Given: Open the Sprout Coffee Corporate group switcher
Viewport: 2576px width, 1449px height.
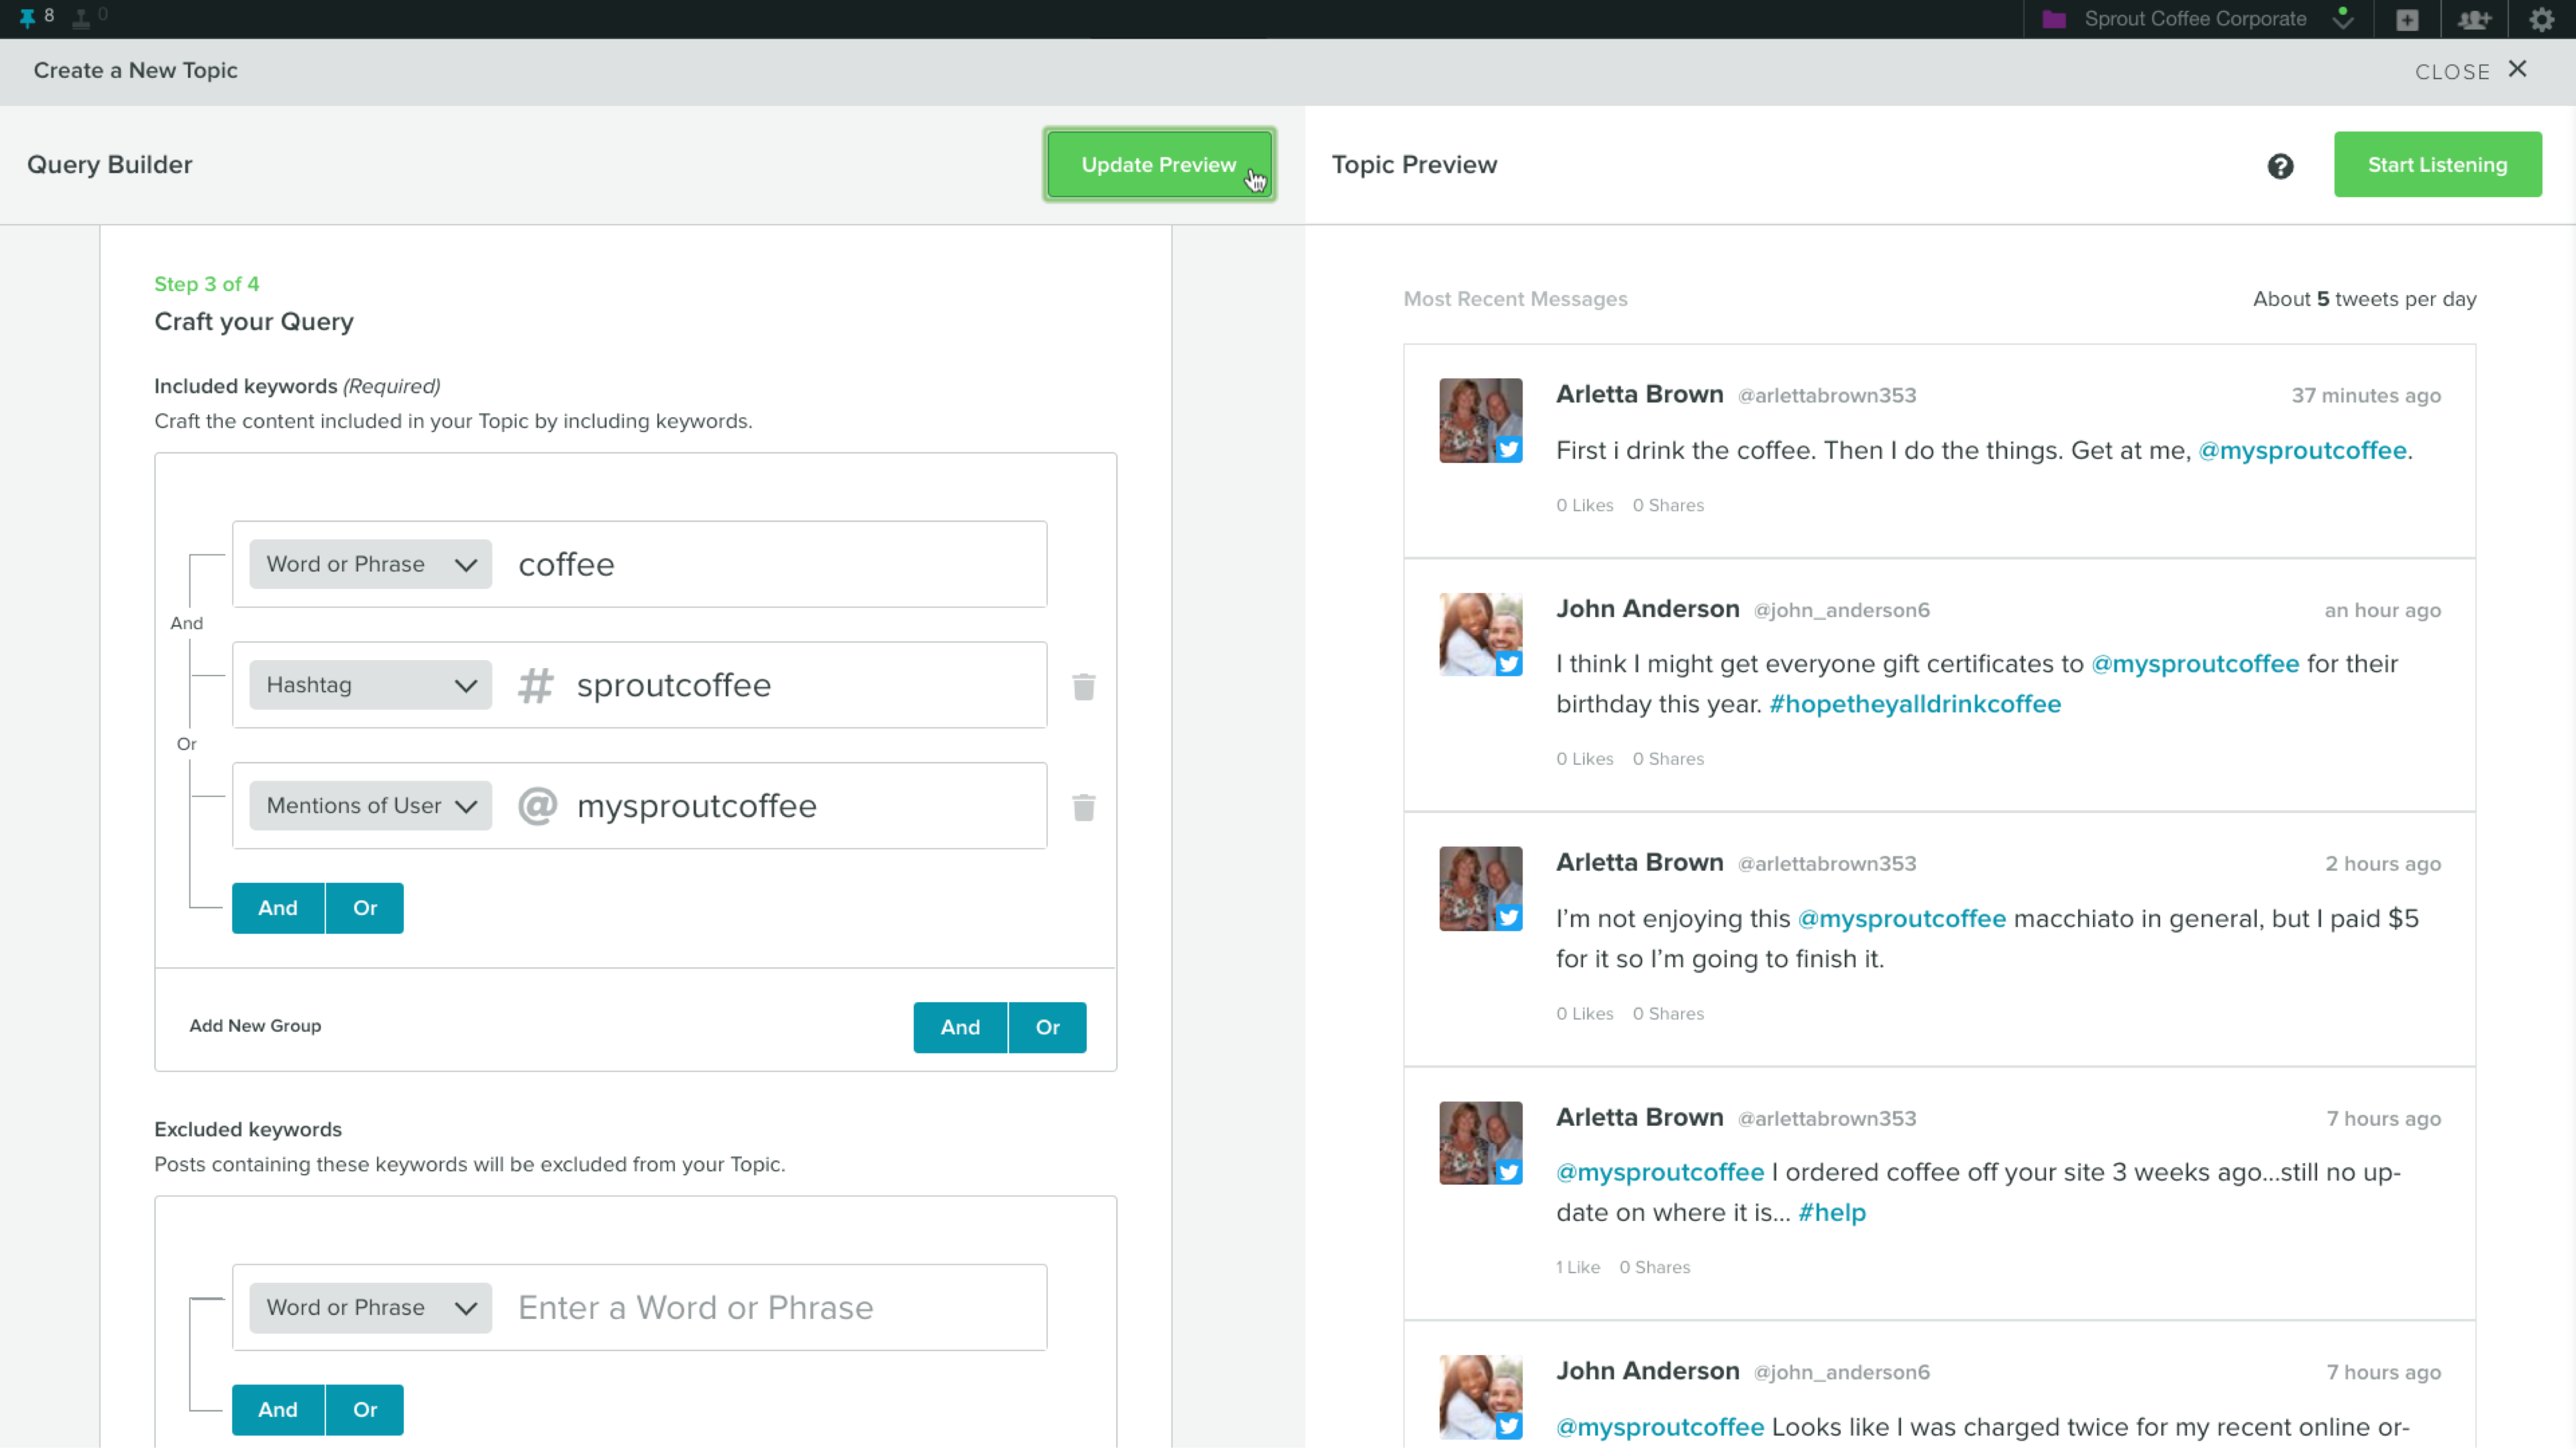Looking at the screenshot, I should 2195,19.
